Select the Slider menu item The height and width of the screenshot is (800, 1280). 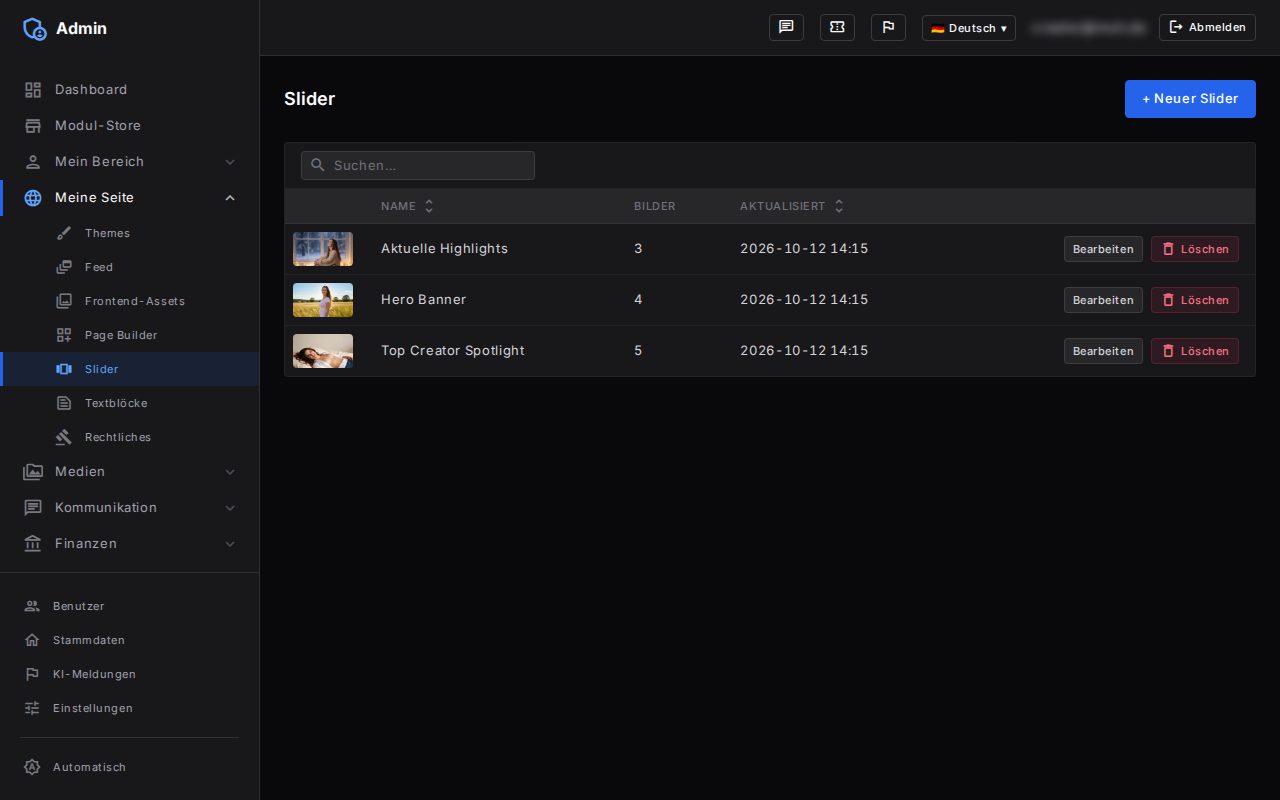(x=130, y=369)
